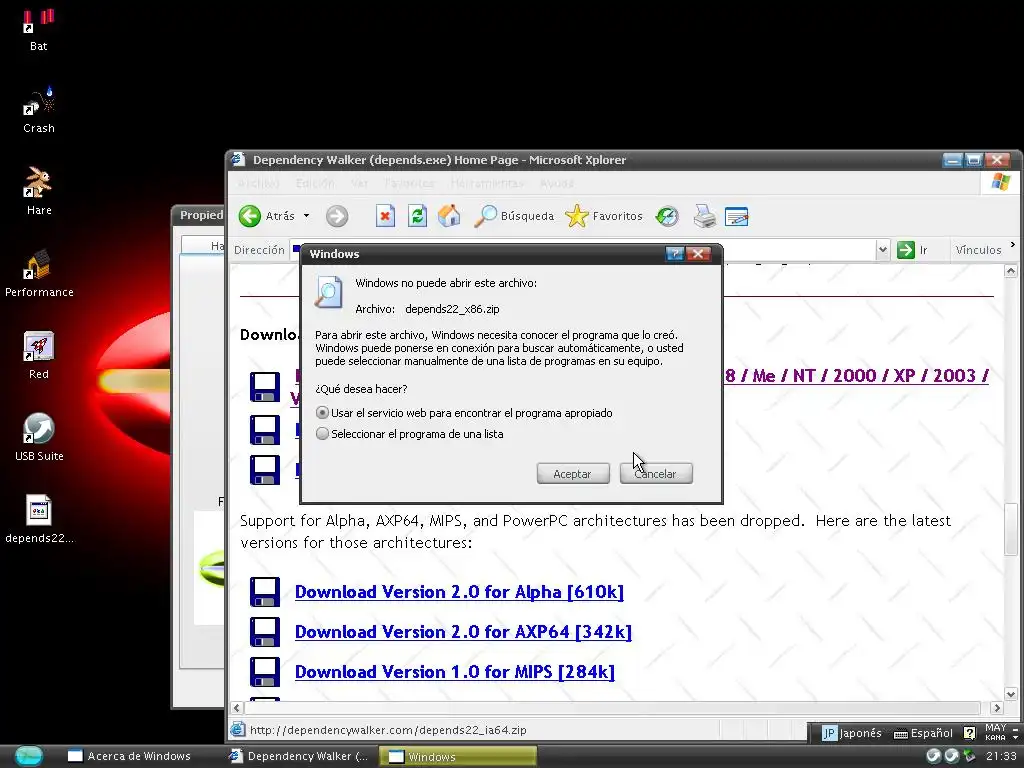Open Download Version 2.0 for AXP64 link
The image size is (1024, 768).
(x=463, y=632)
